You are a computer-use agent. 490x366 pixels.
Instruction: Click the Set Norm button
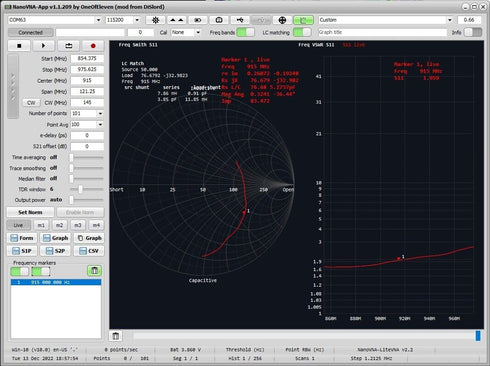tap(30, 212)
